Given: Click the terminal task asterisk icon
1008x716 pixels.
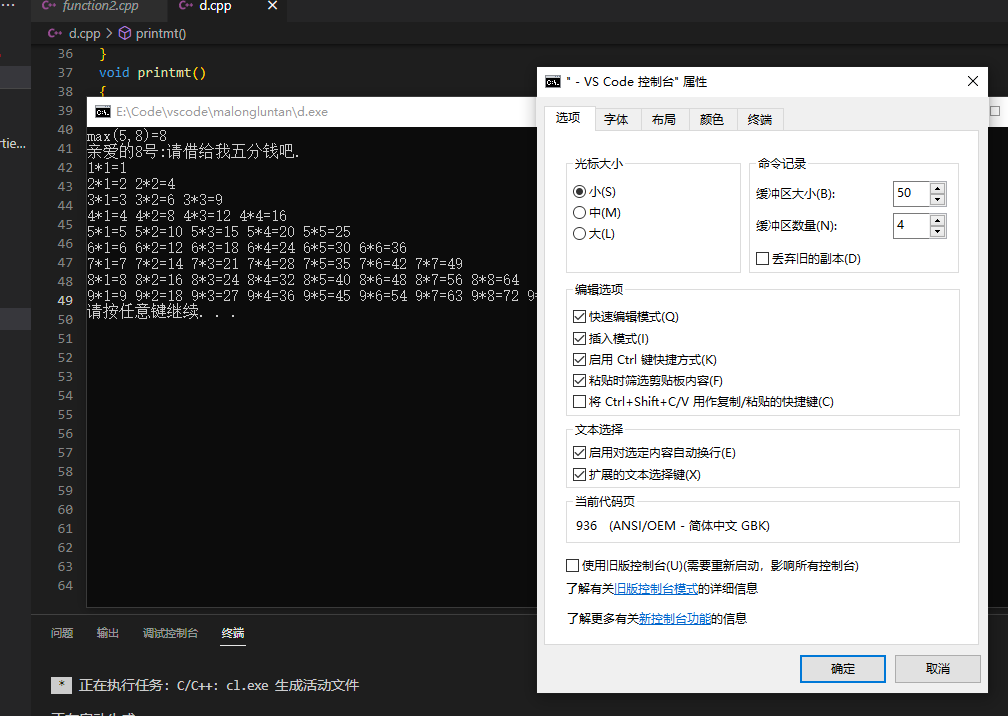Looking at the screenshot, I should (x=61, y=685).
